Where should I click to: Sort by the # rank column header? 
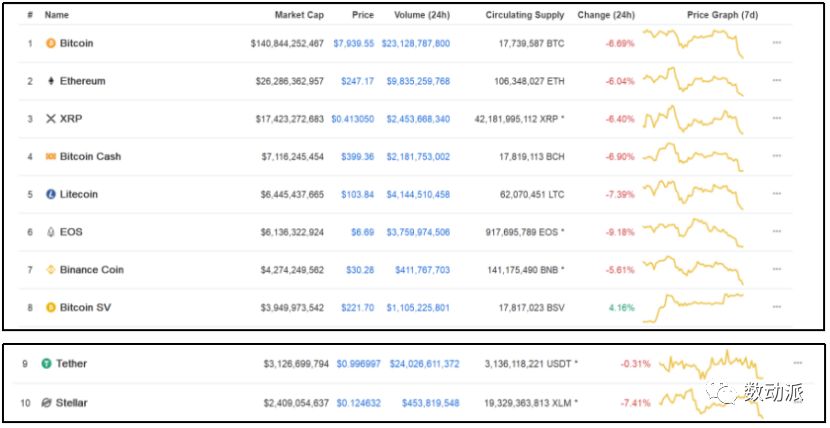[x=30, y=15]
